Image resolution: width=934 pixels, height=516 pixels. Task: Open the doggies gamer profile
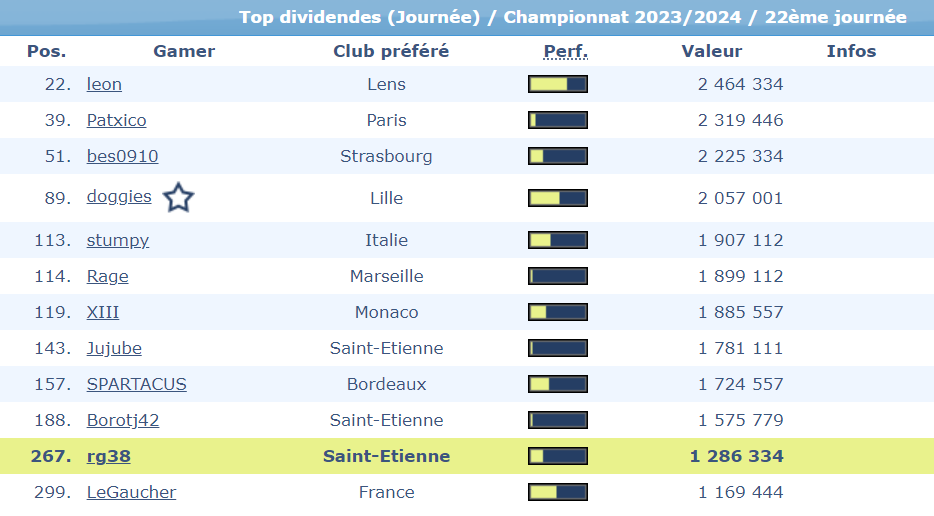point(119,197)
